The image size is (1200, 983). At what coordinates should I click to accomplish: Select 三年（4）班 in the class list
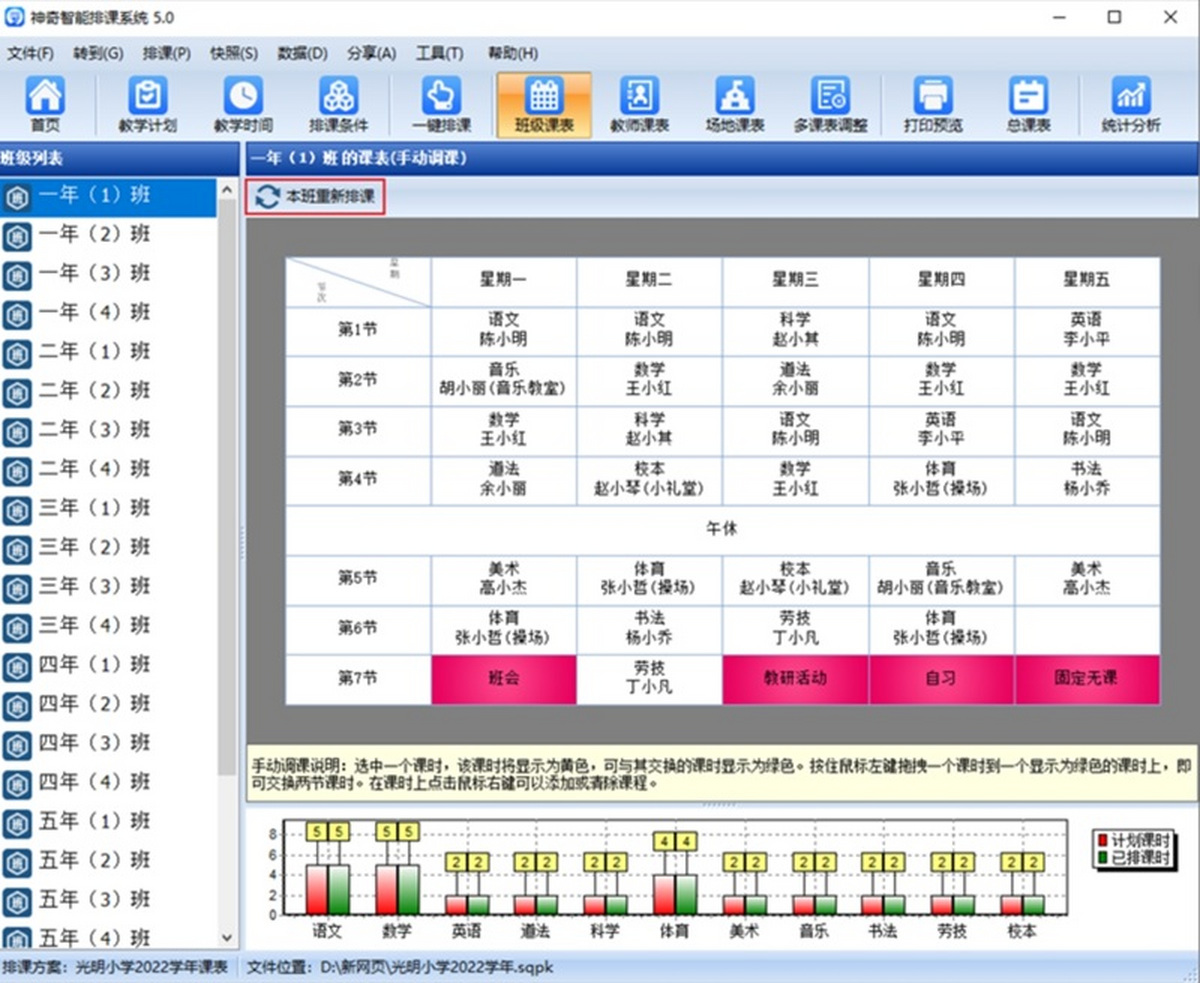click(x=108, y=628)
